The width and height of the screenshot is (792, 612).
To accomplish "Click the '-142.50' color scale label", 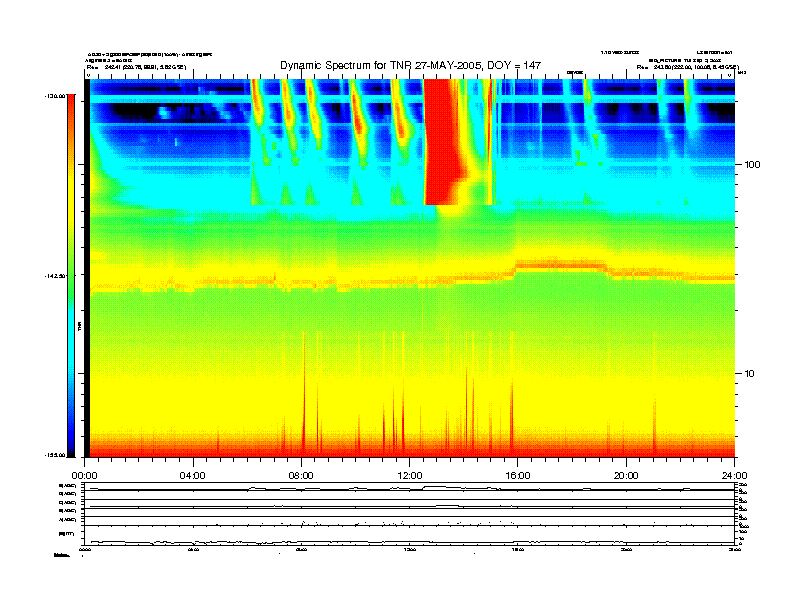I will 55,276.
